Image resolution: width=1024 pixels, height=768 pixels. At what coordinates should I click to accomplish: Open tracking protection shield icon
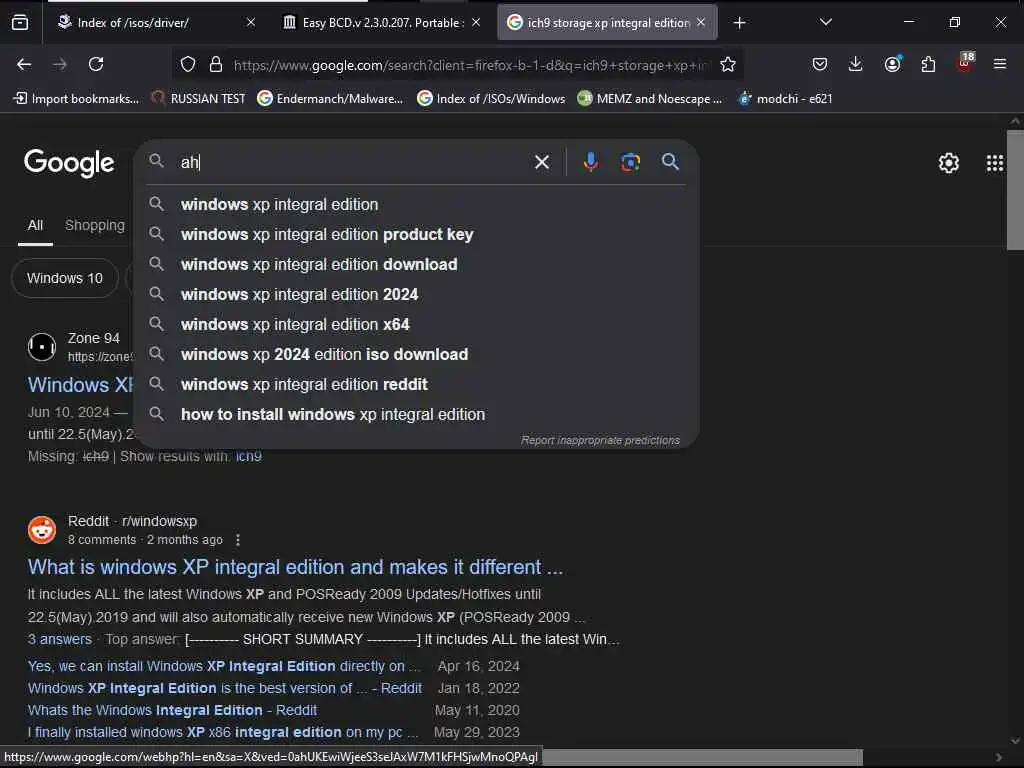click(x=188, y=64)
